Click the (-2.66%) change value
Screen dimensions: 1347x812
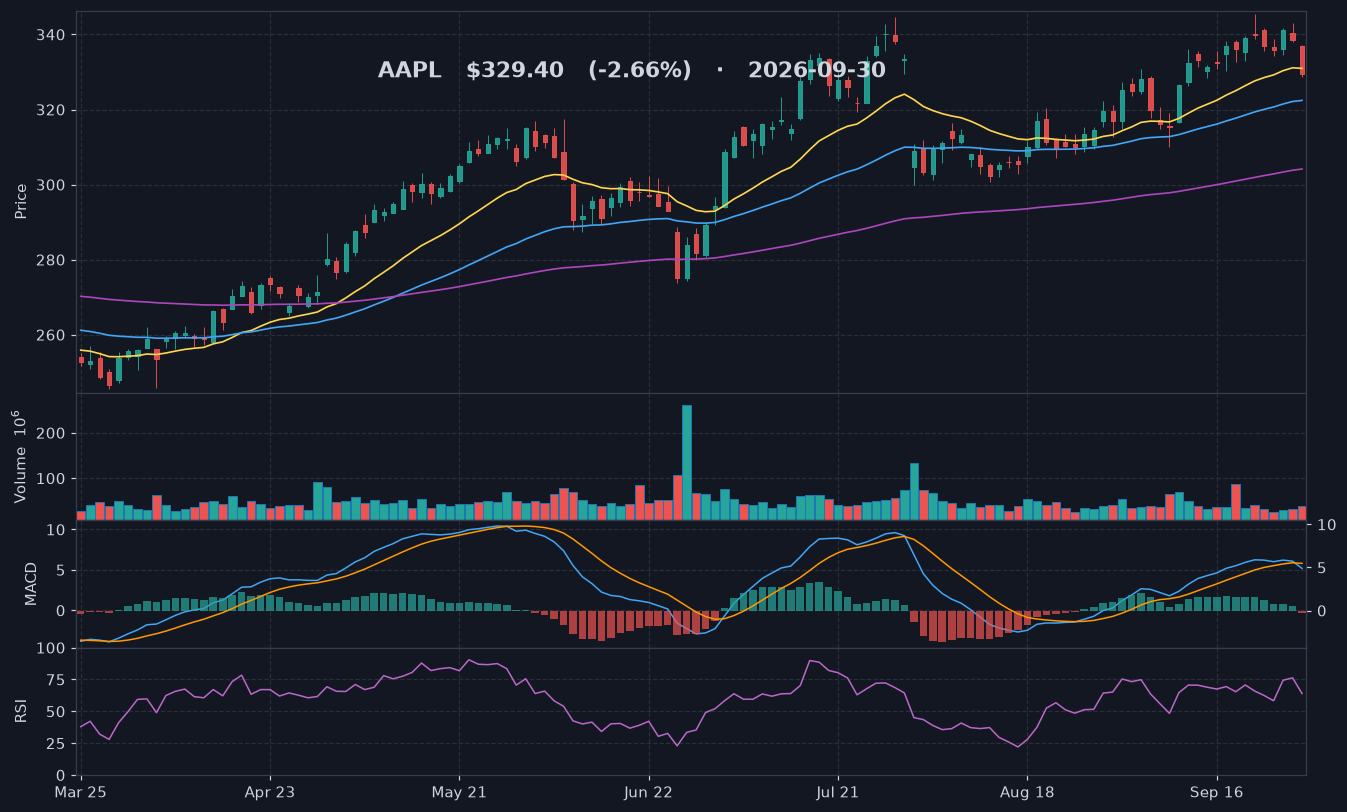640,71
